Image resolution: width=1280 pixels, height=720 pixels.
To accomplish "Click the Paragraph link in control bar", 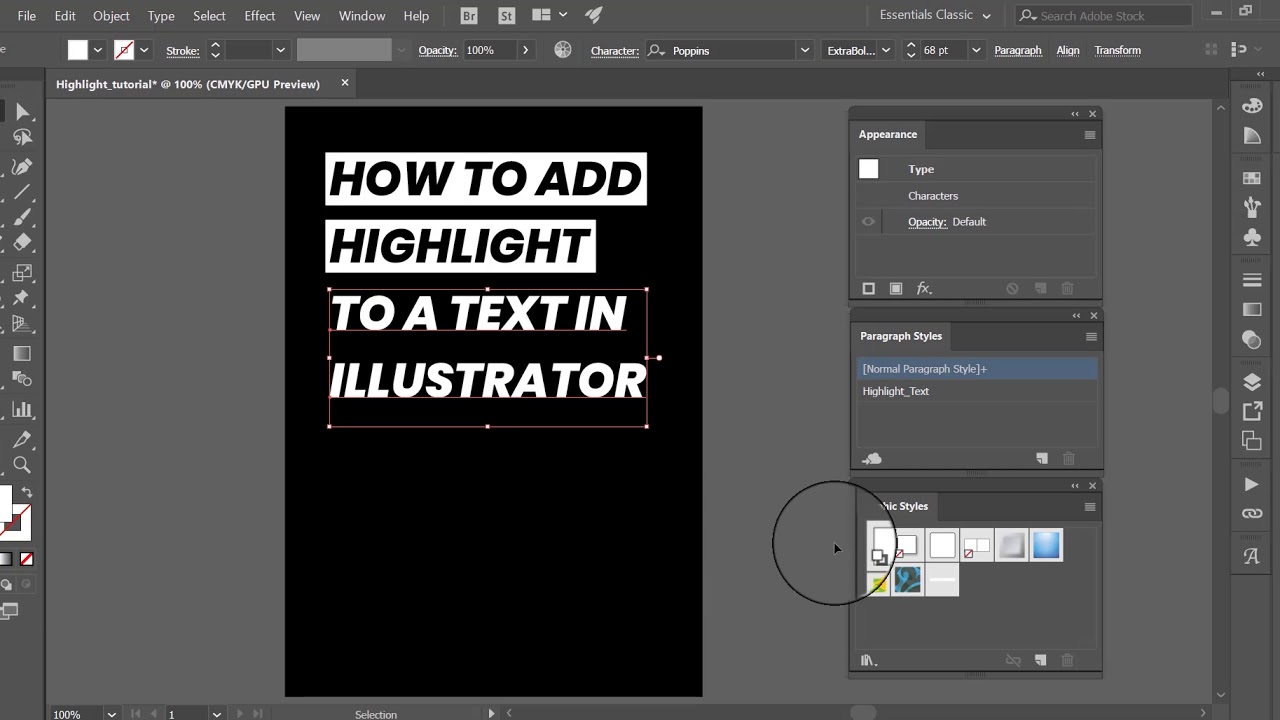I will (x=1018, y=50).
